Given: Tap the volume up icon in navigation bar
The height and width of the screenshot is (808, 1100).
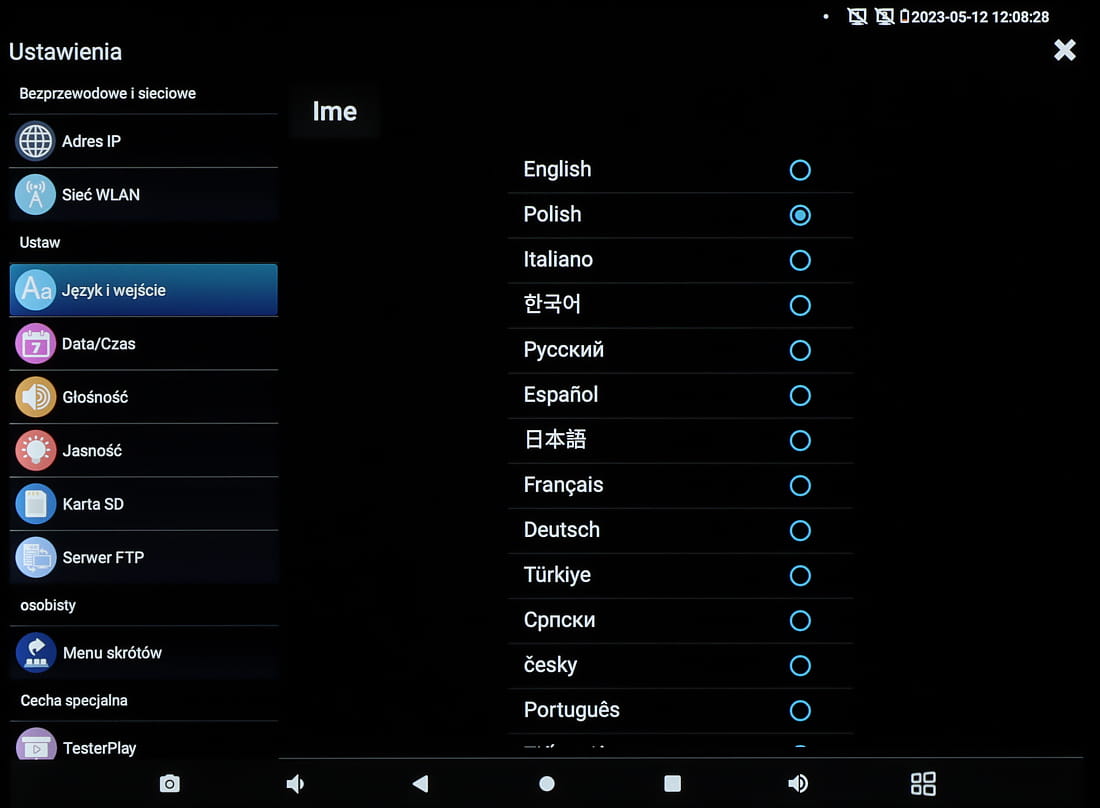Looking at the screenshot, I should (798, 784).
